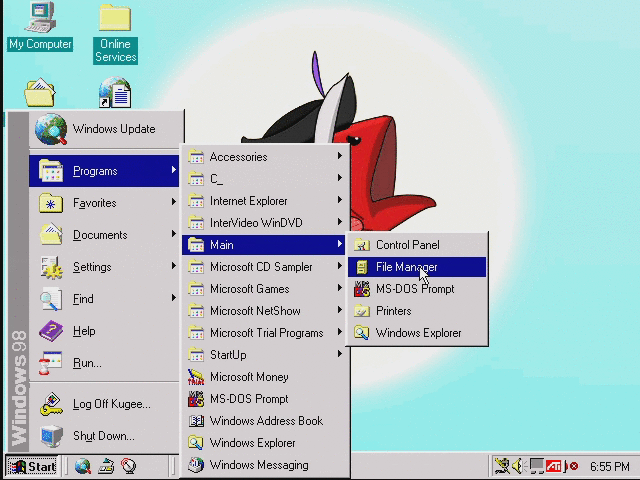Expand Microsoft Trial Programs group

click(x=263, y=333)
